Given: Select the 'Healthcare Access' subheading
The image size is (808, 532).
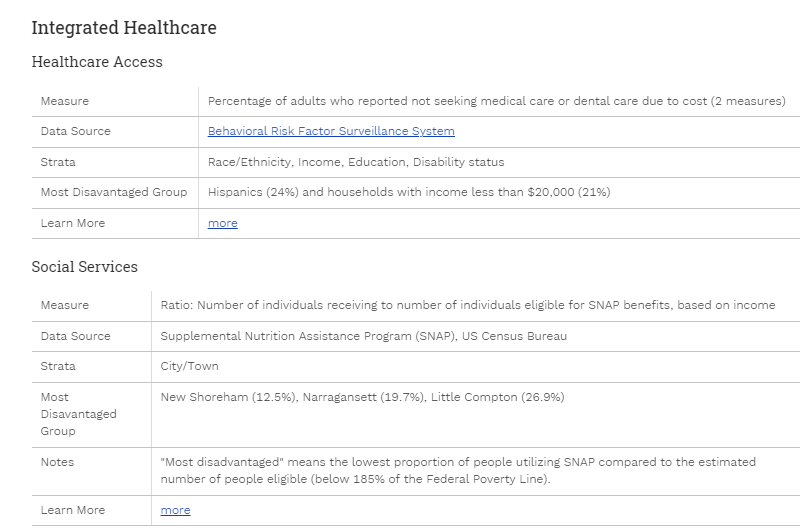Looking at the screenshot, I should pos(97,62).
